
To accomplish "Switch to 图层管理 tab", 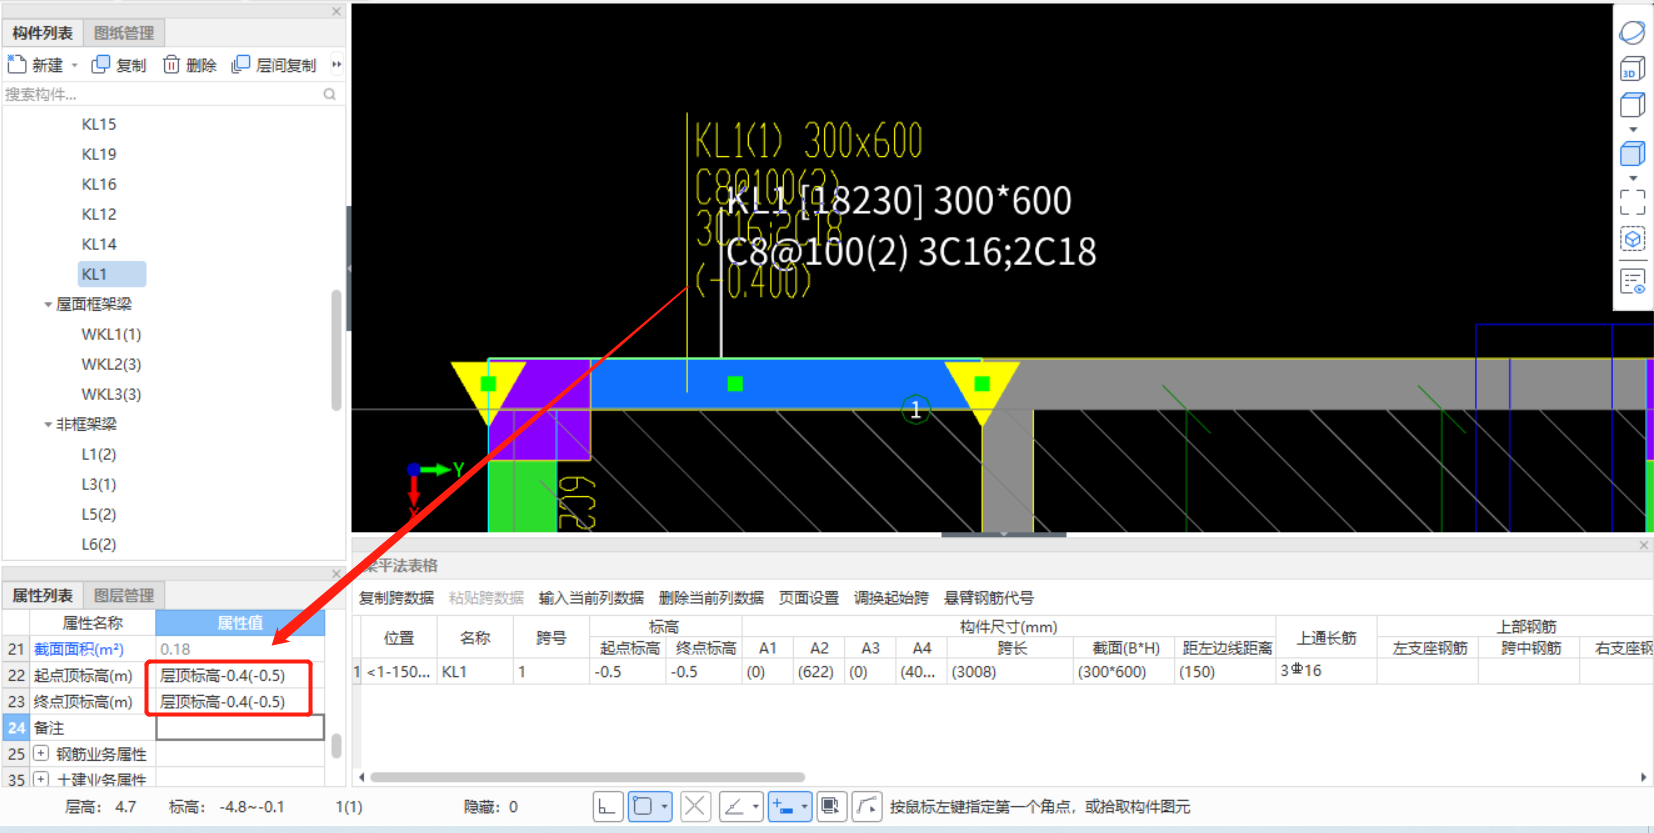I will 124,595.
